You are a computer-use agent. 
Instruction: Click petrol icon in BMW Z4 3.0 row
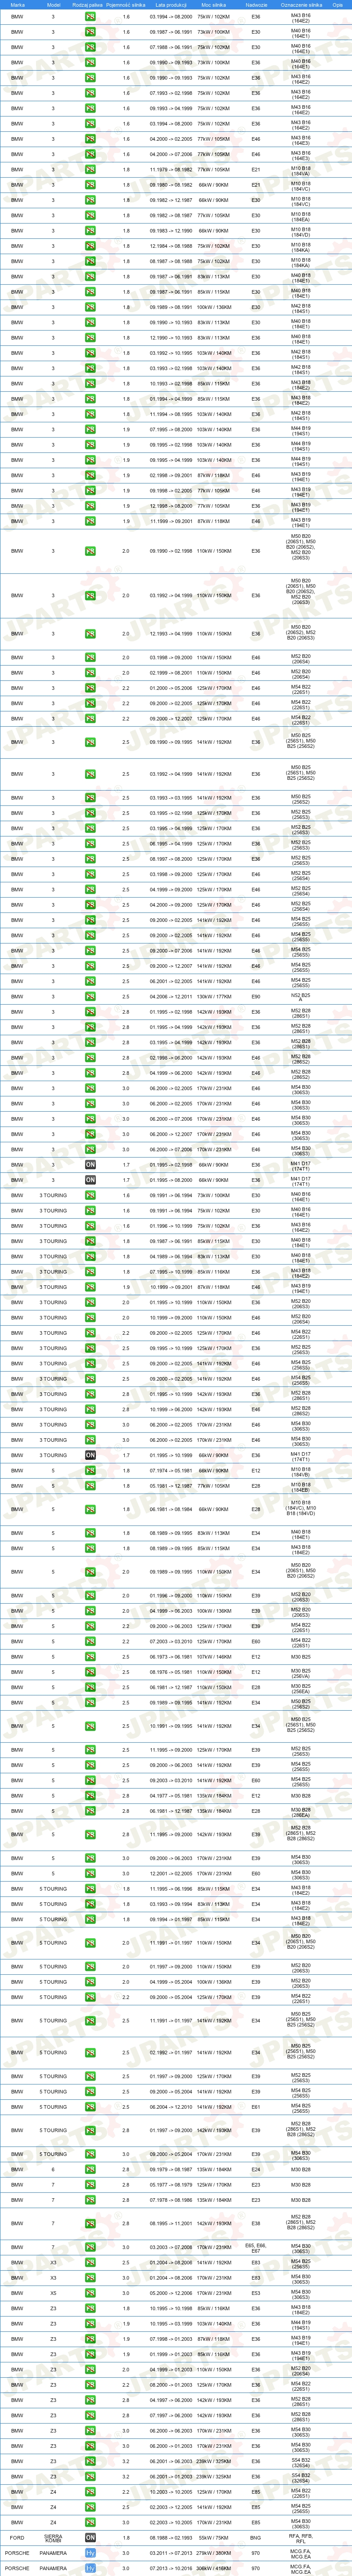point(90,2522)
